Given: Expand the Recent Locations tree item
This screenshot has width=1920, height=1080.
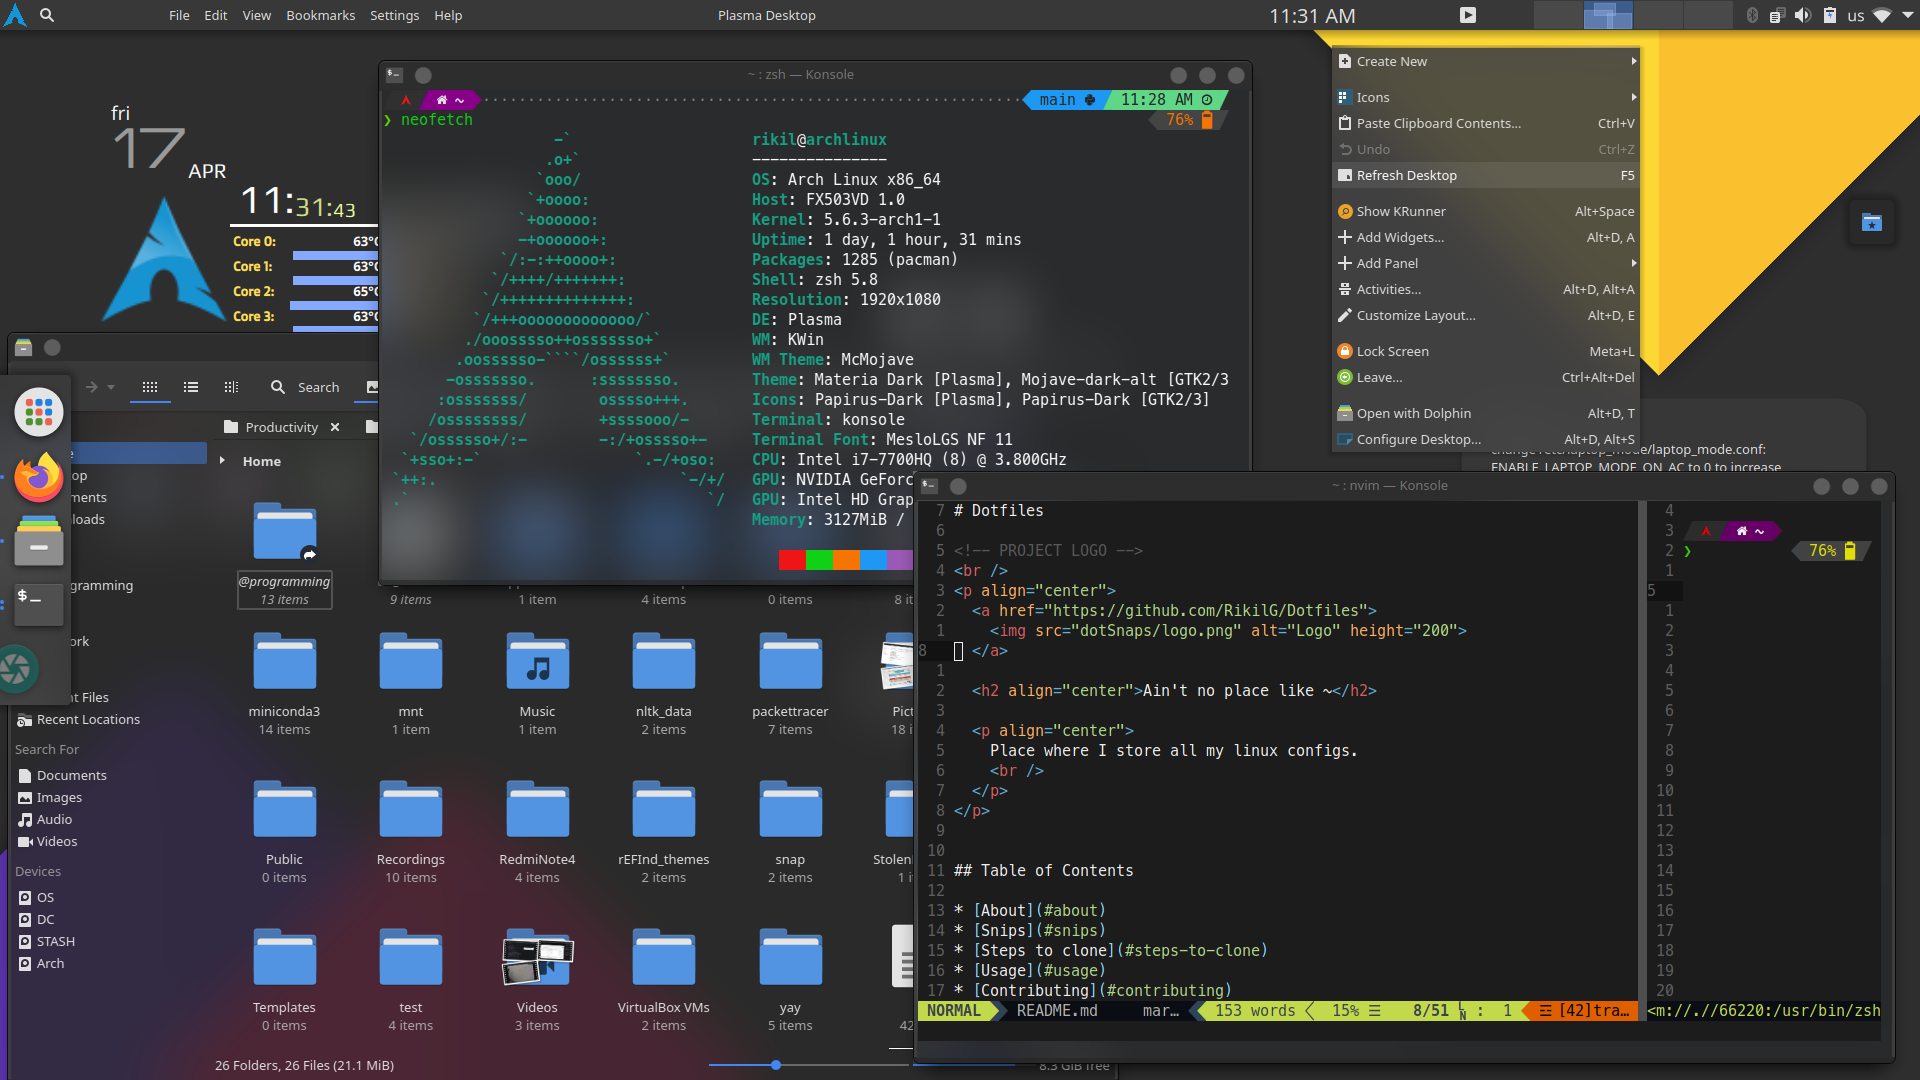Looking at the screenshot, I should pos(88,719).
